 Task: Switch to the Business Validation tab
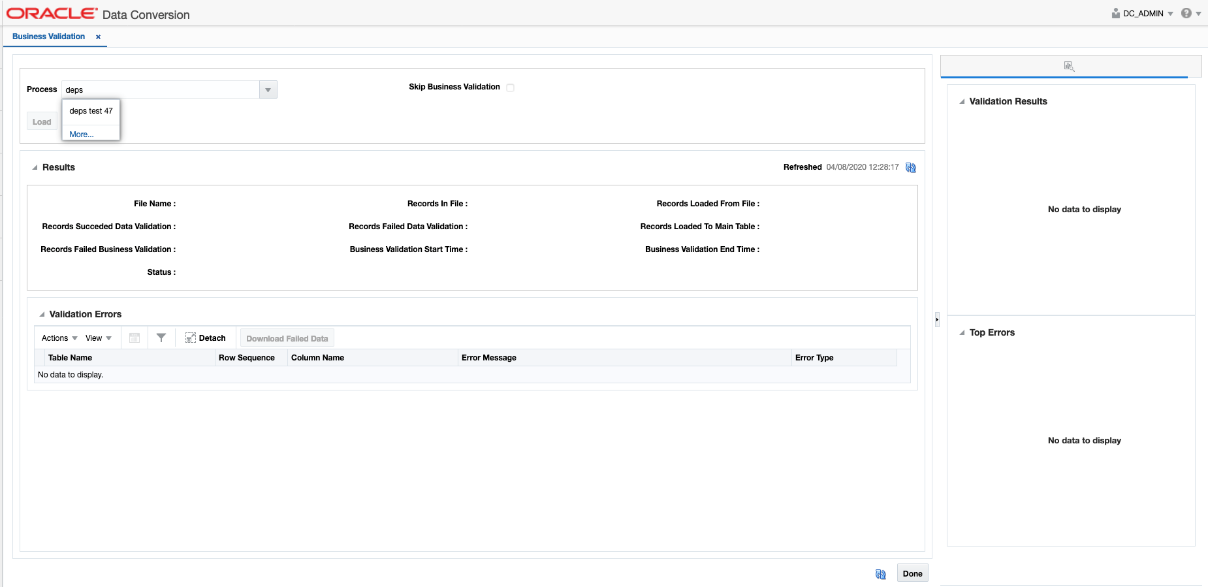coord(49,36)
